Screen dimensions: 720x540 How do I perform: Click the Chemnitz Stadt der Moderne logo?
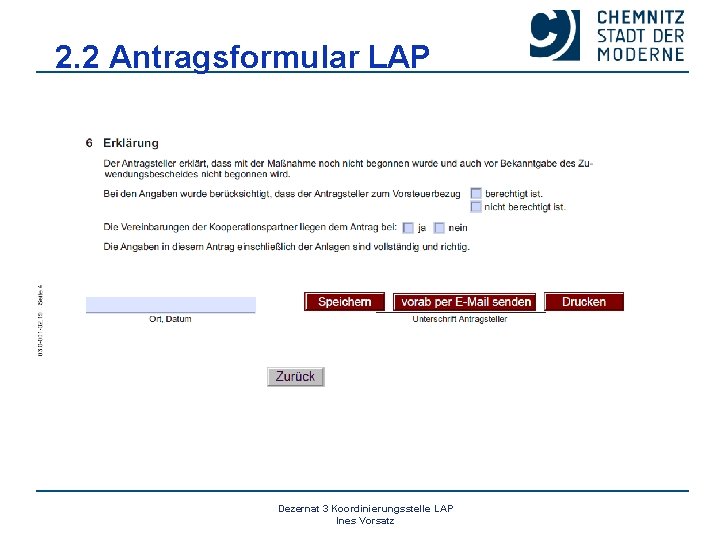(x=607, y=36)
